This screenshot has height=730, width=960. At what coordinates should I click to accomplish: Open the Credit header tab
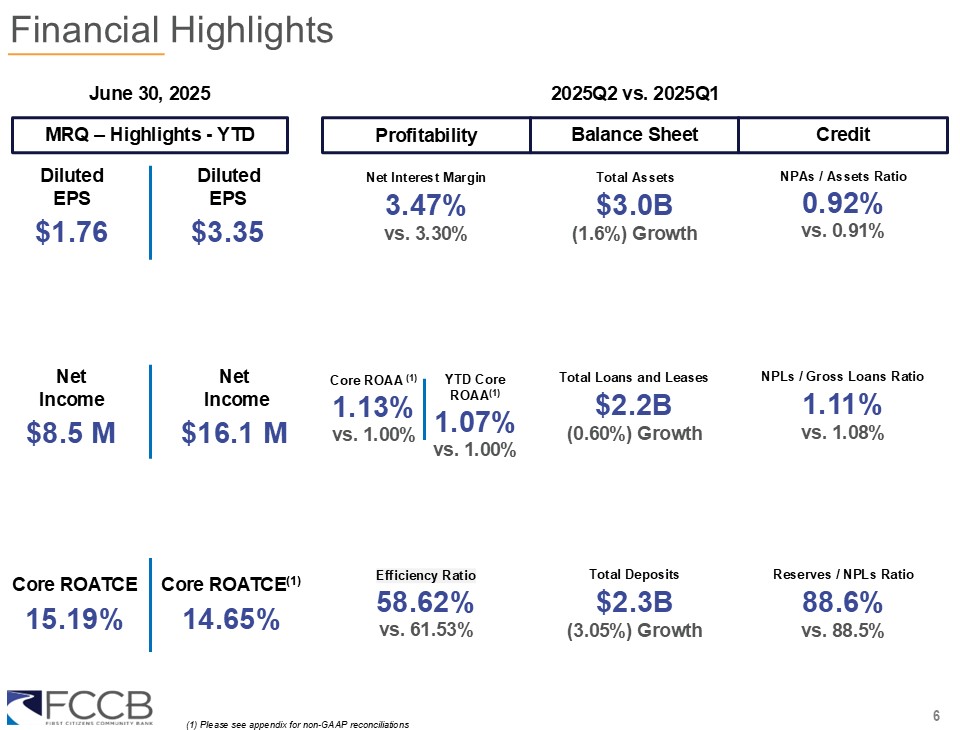842,135
